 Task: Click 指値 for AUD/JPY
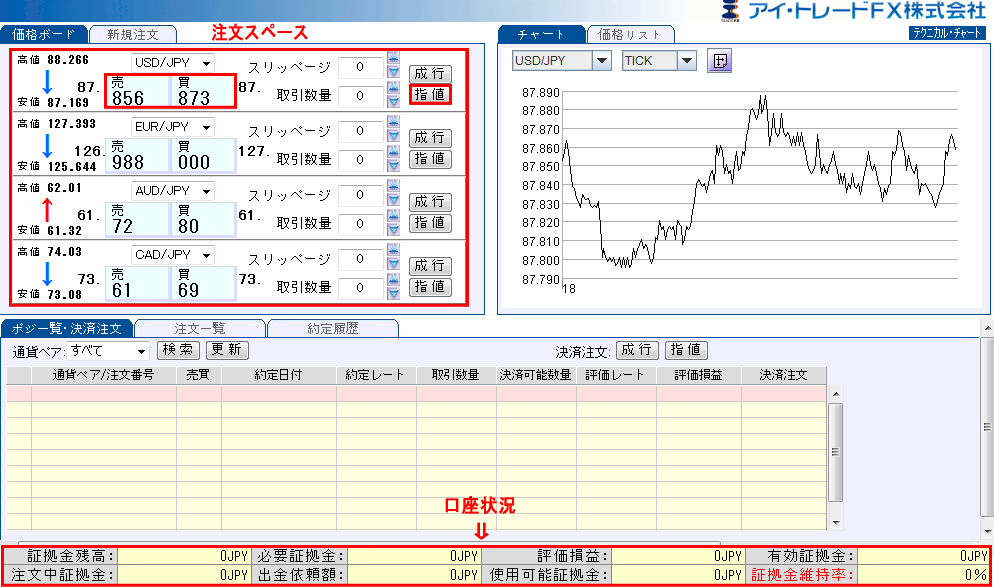[430, 222]
